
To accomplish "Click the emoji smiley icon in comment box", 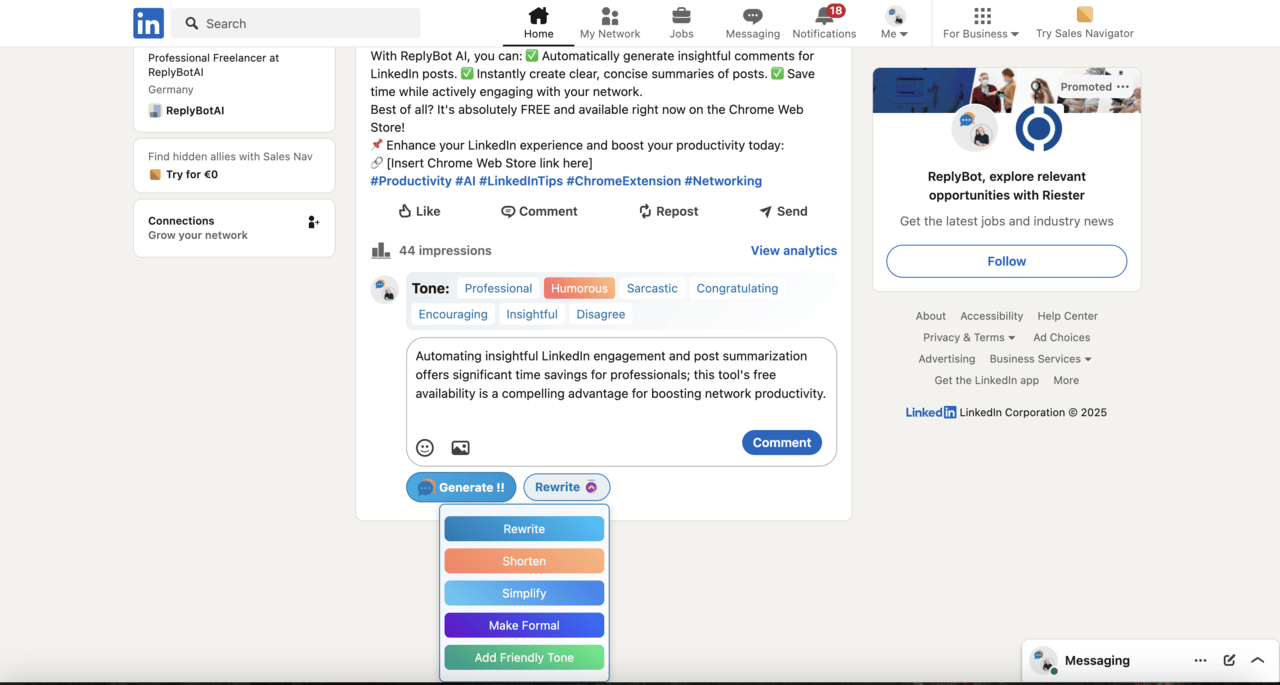I will coord(425,448).
